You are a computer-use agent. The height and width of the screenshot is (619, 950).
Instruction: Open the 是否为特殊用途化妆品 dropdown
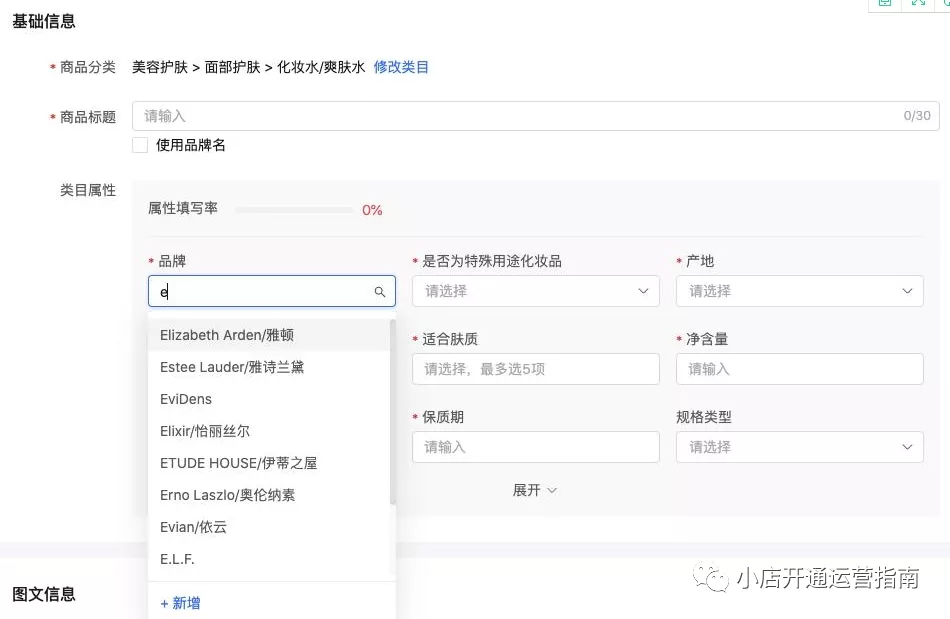(536, 291)
